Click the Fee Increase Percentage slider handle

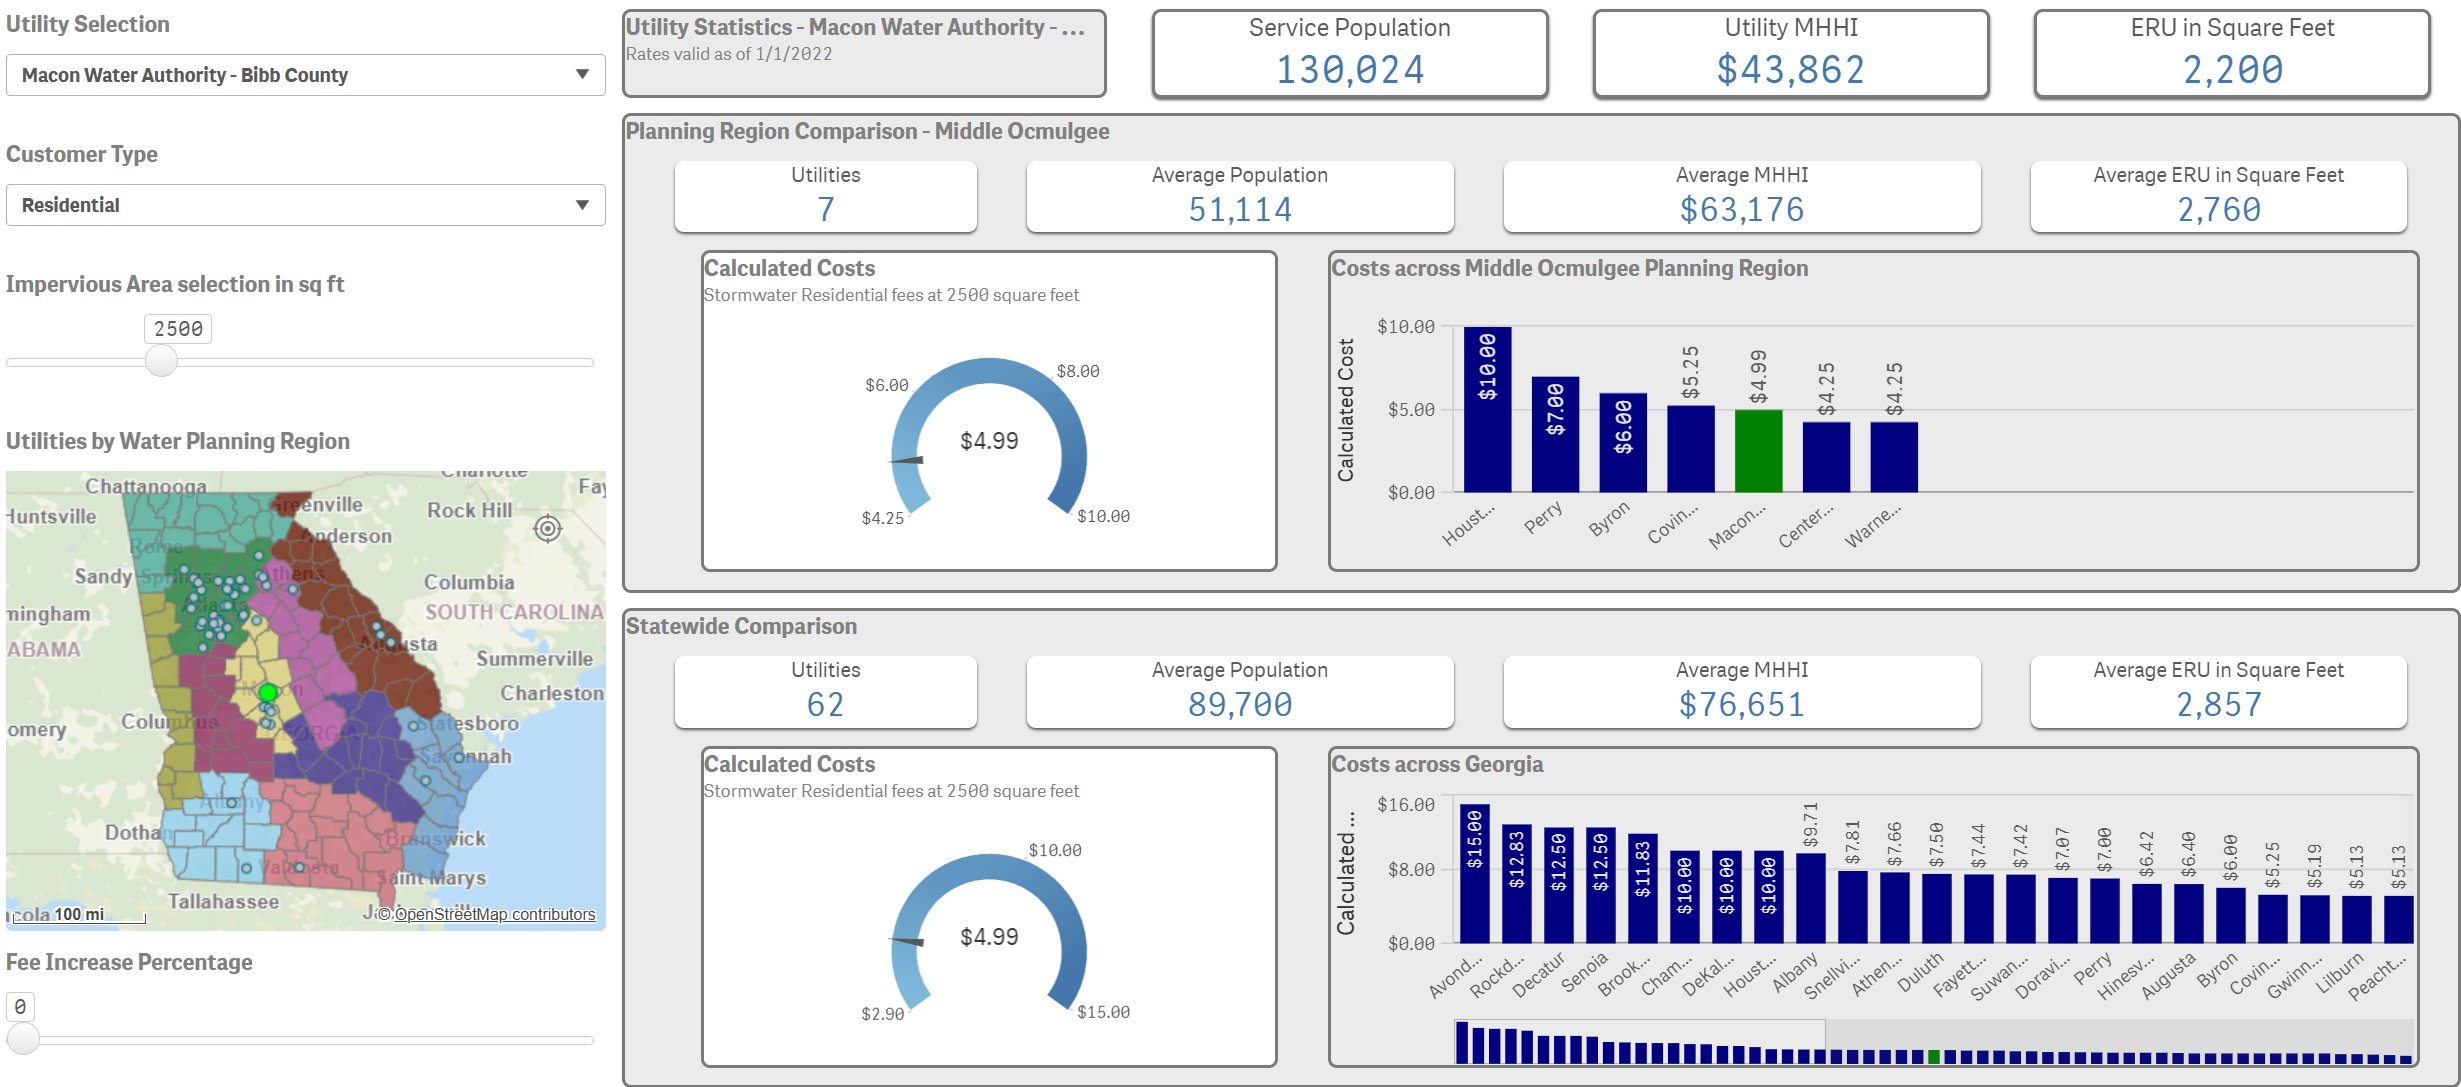point(24,1040)
